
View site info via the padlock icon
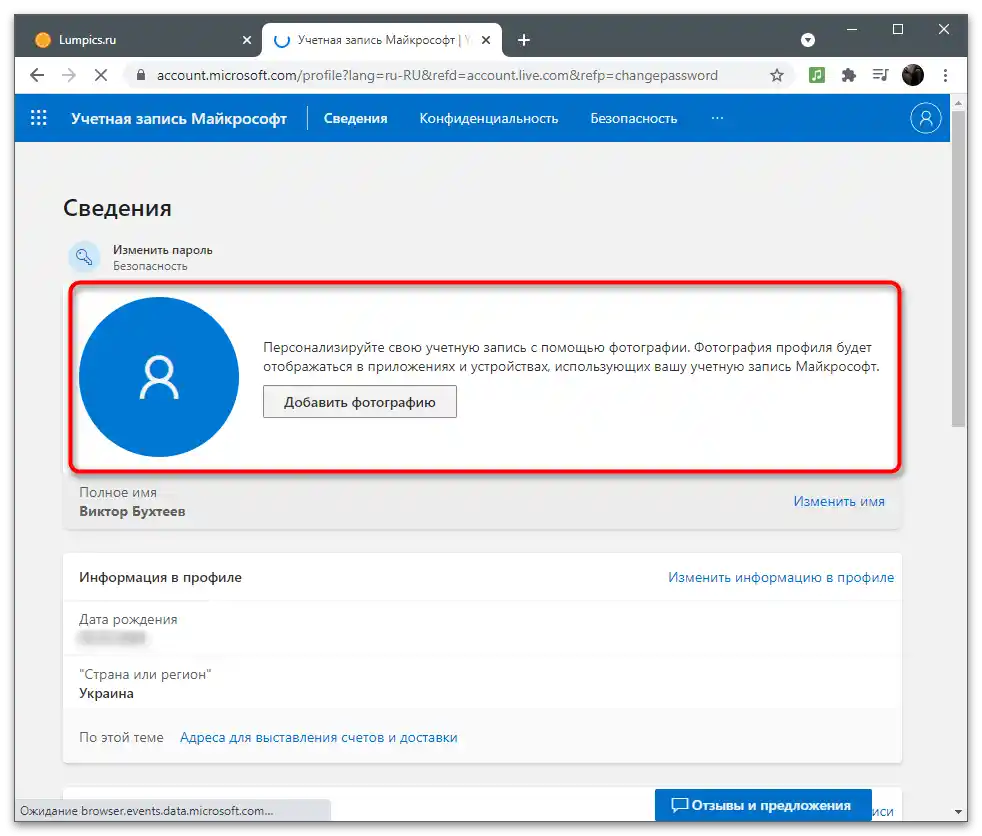pos(141,76)
